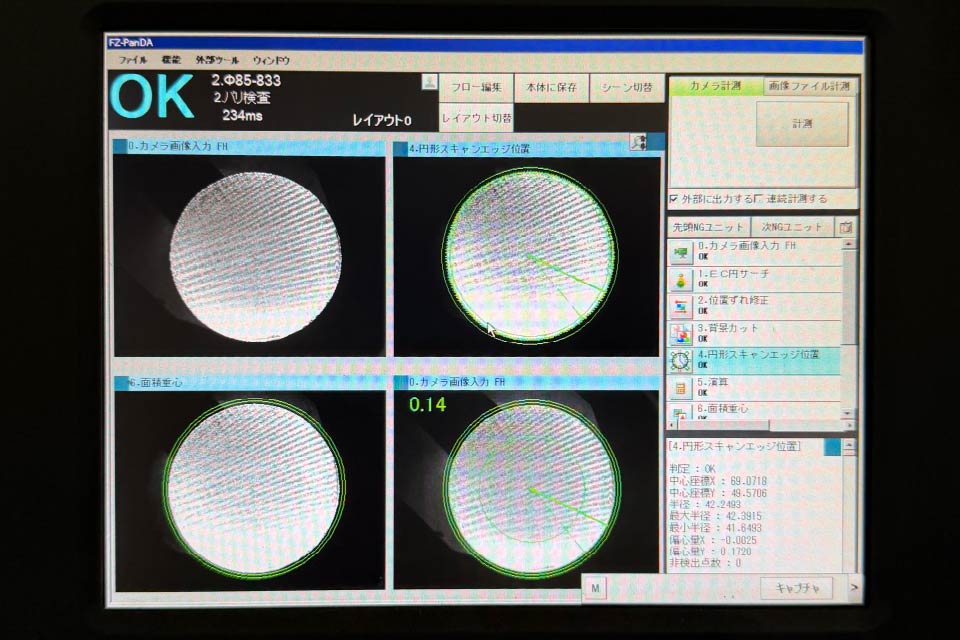Screen dimensions: 960x640
Task: Select the EC circle search unit icon
Action: 682,279
